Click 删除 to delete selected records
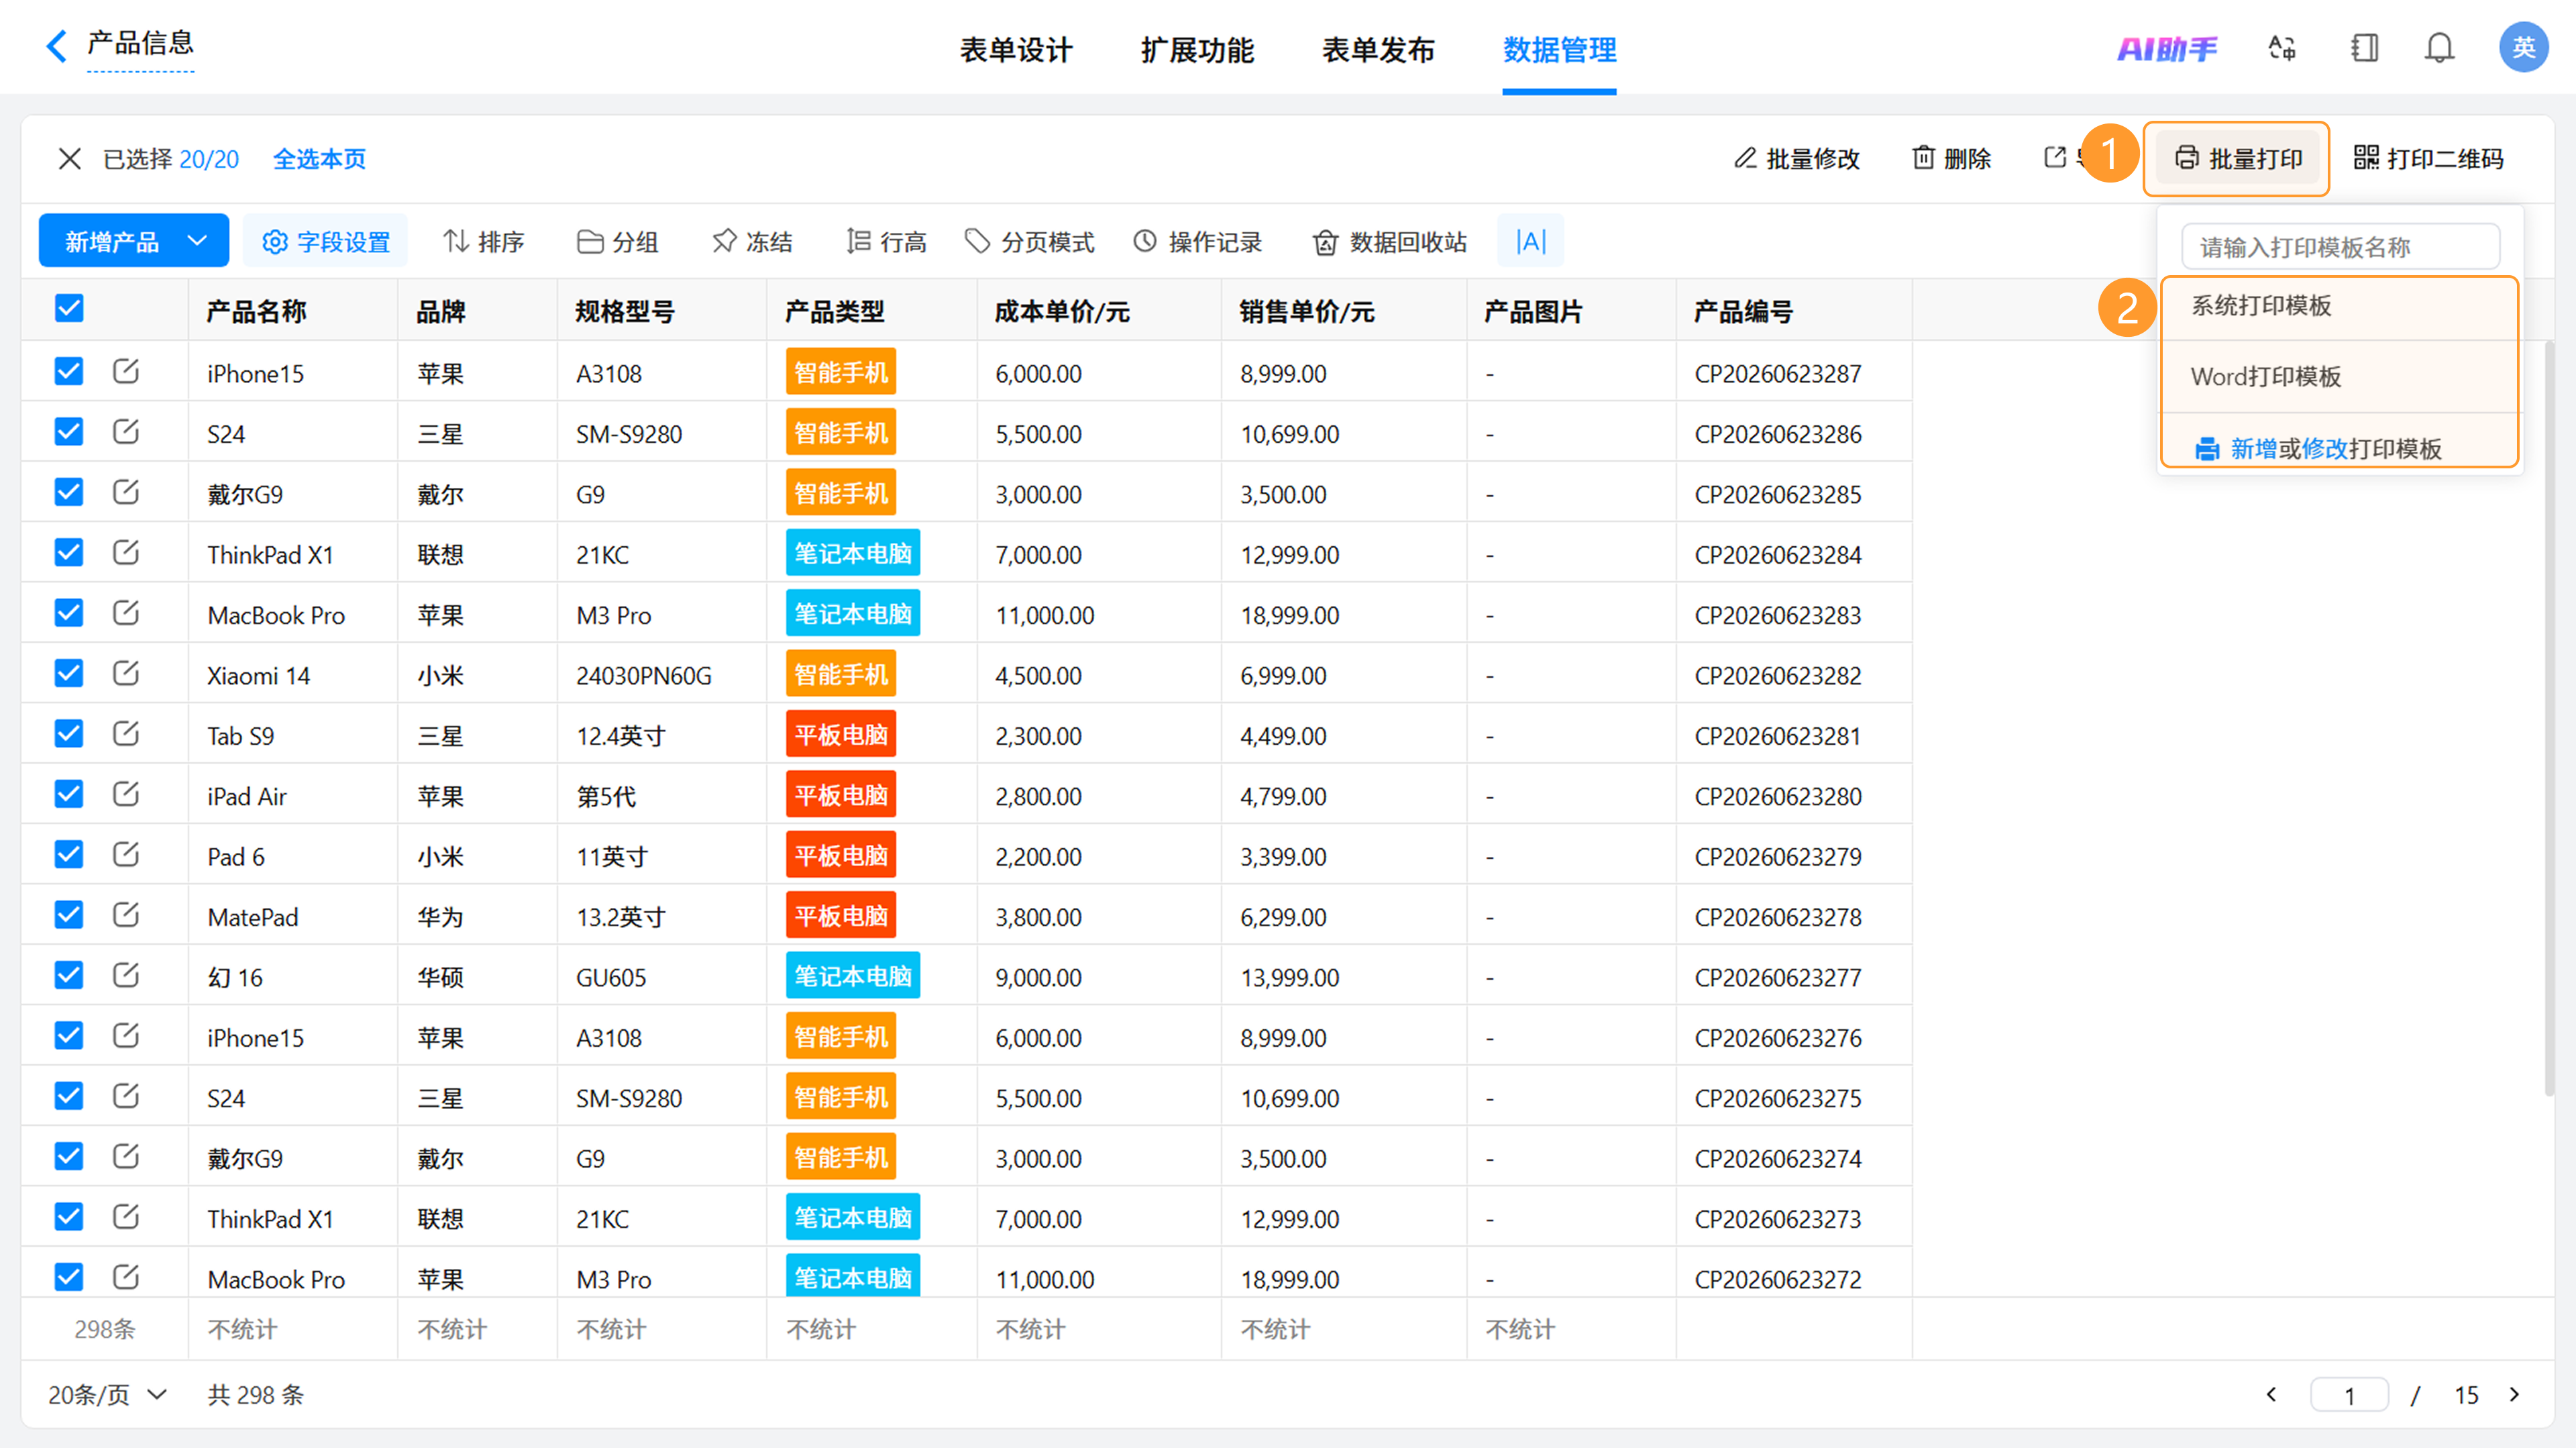 click(x=1951, y=159)
